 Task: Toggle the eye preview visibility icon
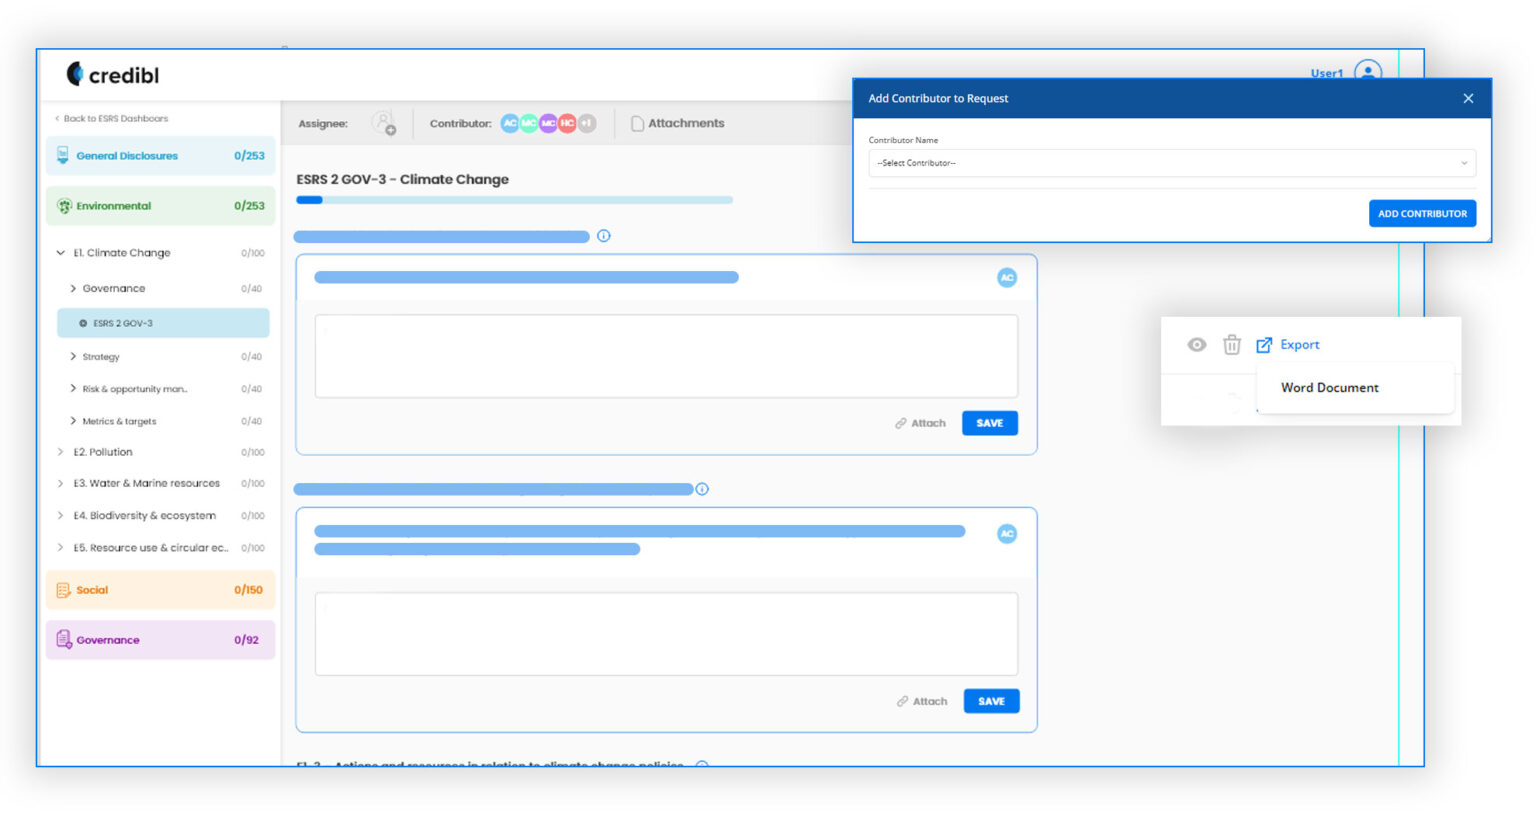1196,344
